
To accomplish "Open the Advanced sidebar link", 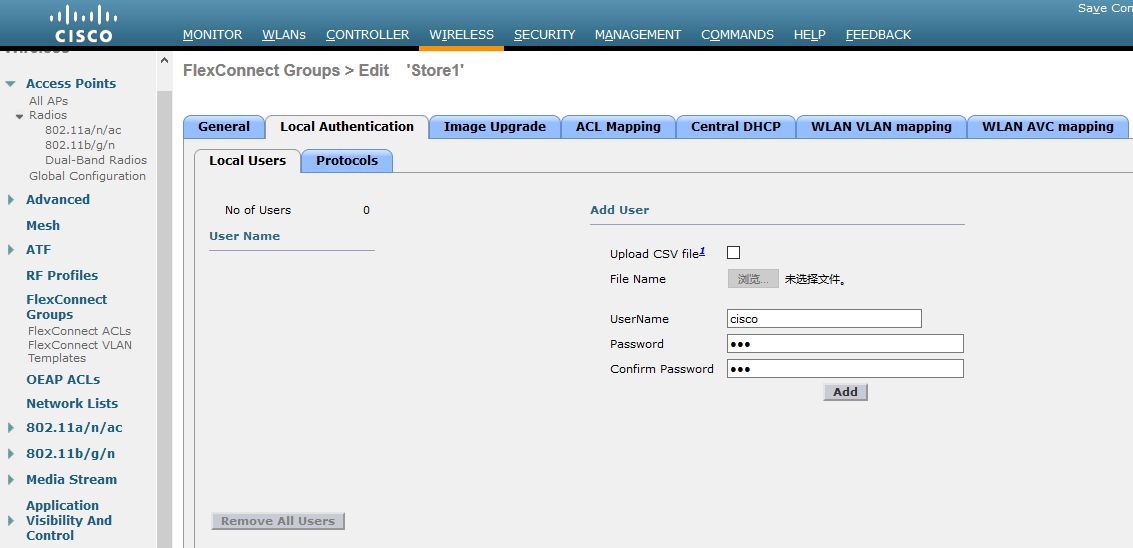I will click(x=58, y=200).
